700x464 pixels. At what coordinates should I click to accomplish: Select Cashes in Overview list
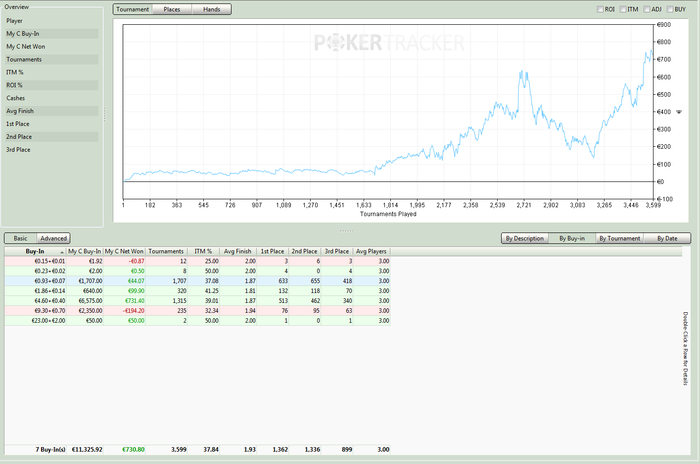[x=51, y=98]
